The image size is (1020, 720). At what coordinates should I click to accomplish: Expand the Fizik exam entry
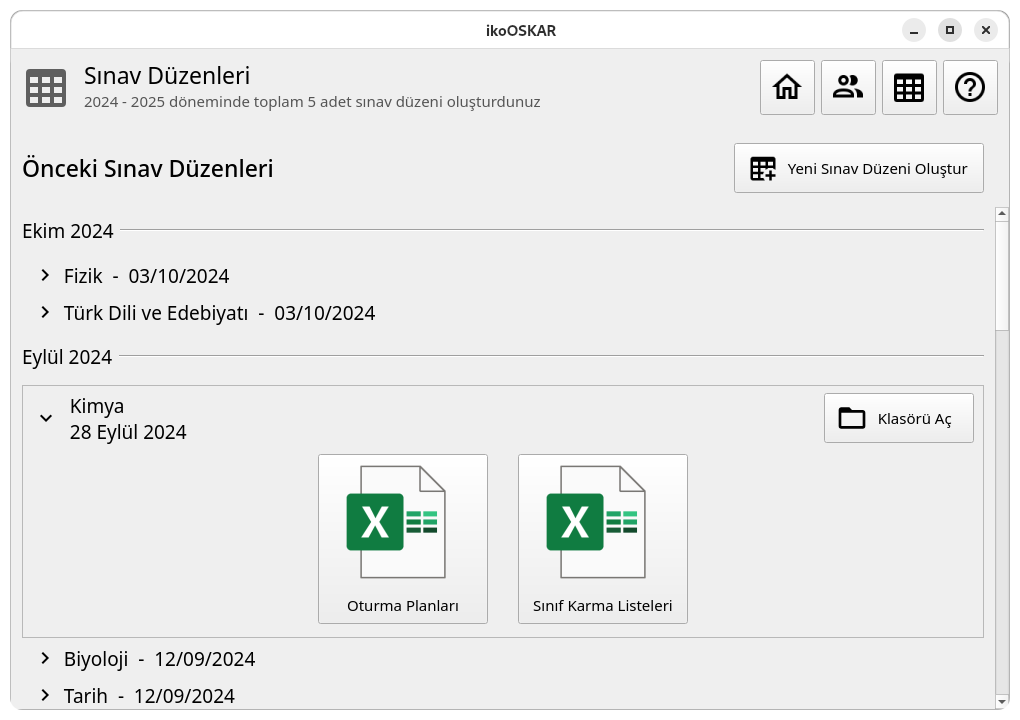tap(45, 275)
